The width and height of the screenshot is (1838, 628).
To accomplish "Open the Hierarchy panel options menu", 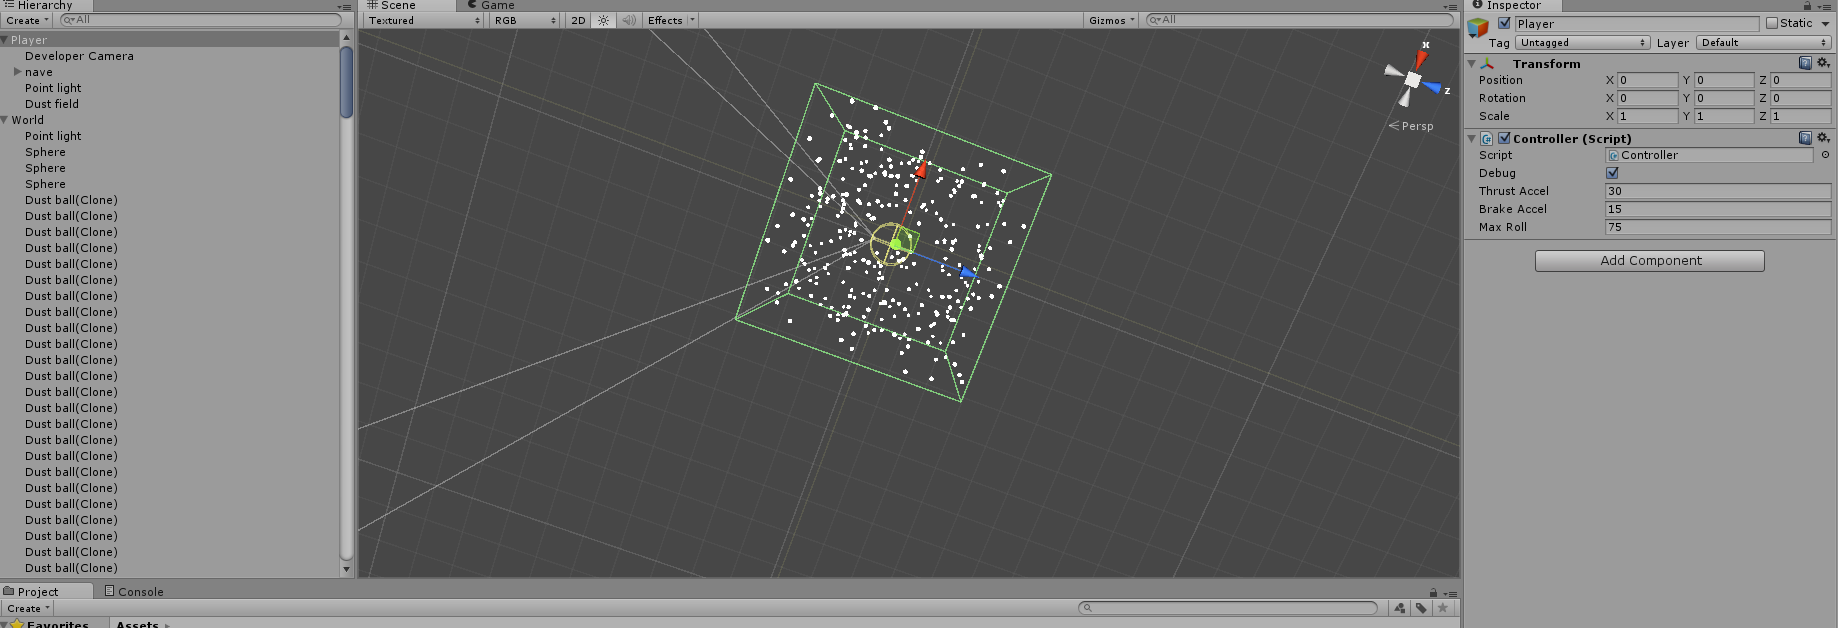I will click(344, 7).
